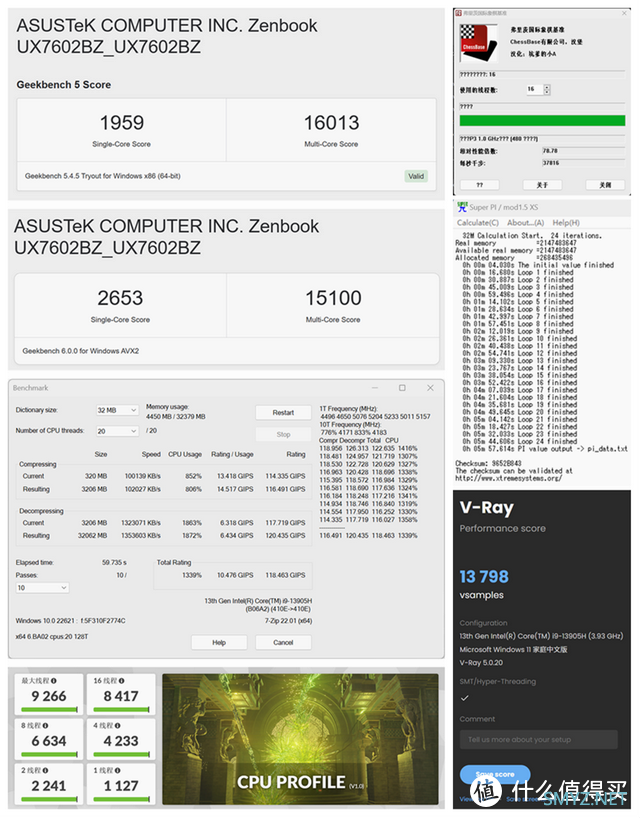
Task: Maximize the 7-Zip Benchmark window
Action: [x=402, y=388]
